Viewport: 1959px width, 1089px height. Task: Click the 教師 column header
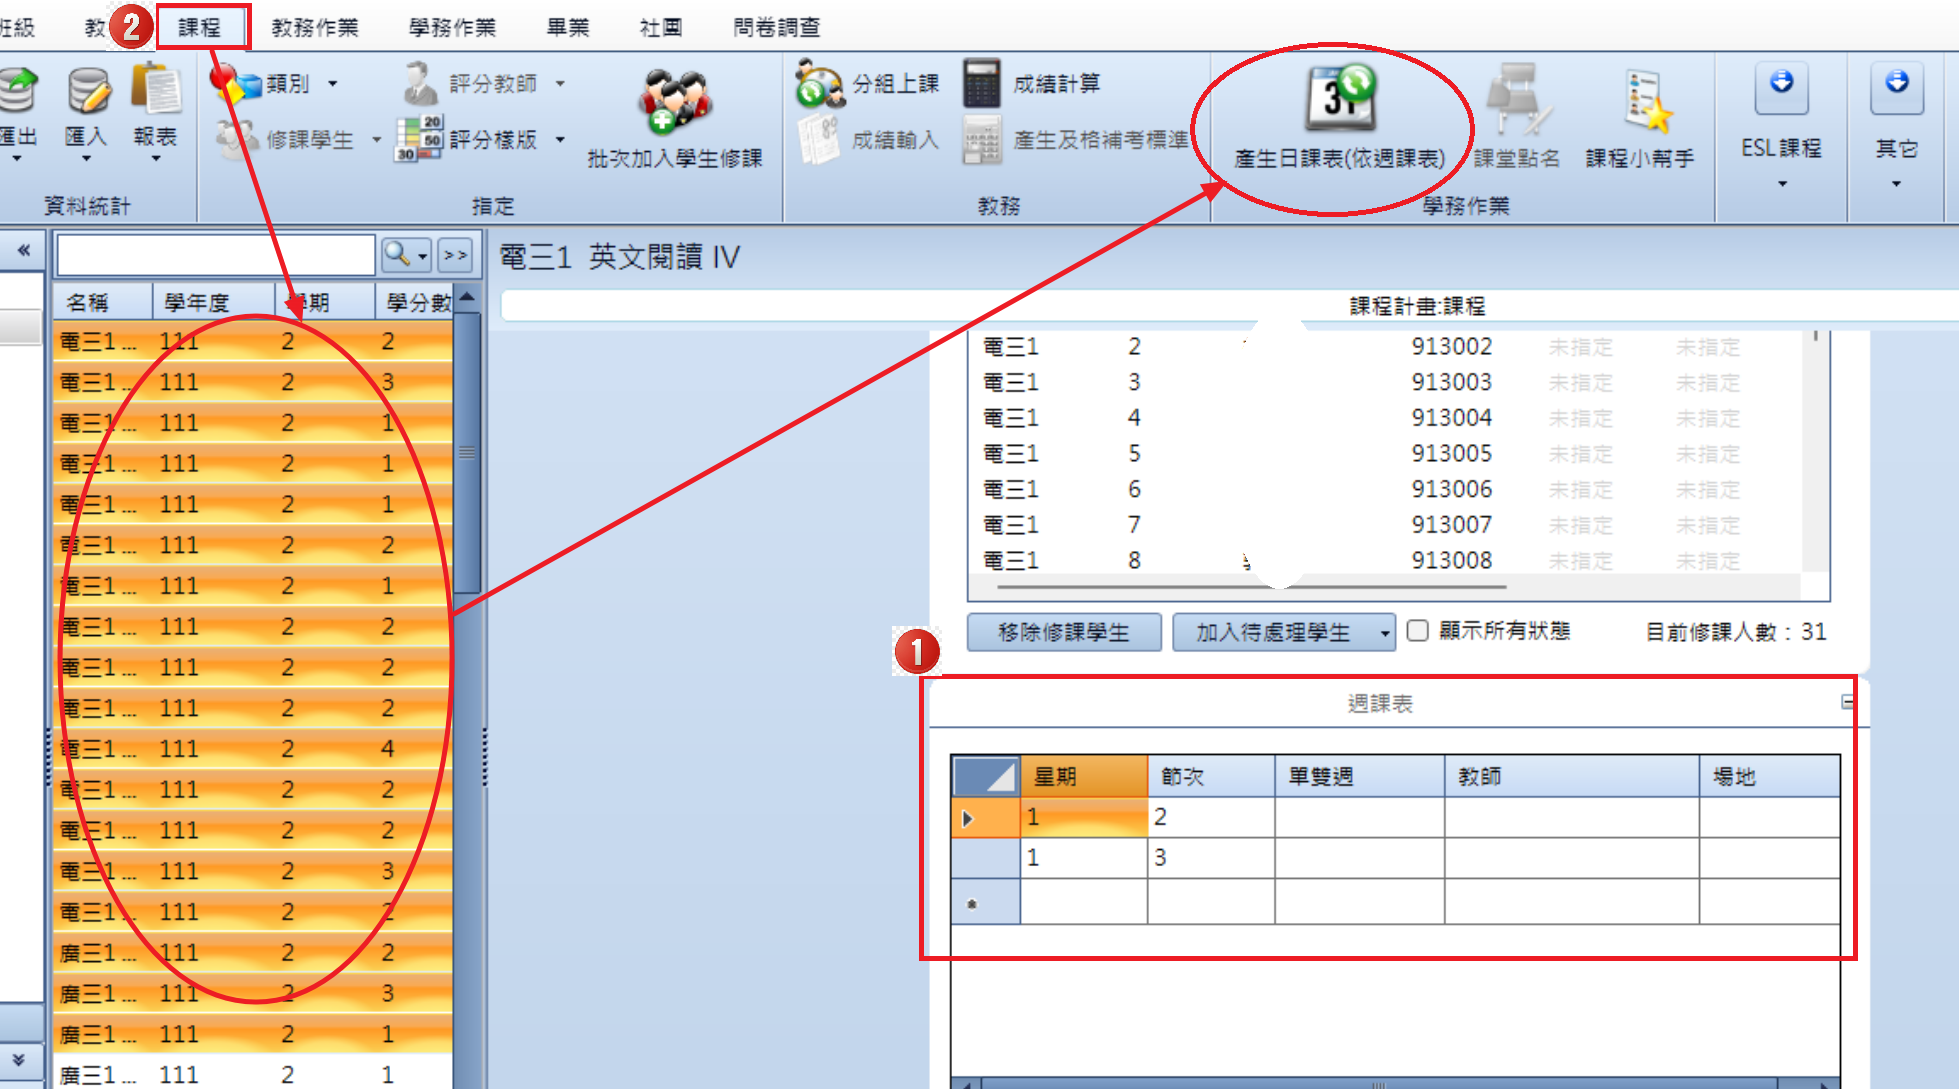click(1572, 776)
